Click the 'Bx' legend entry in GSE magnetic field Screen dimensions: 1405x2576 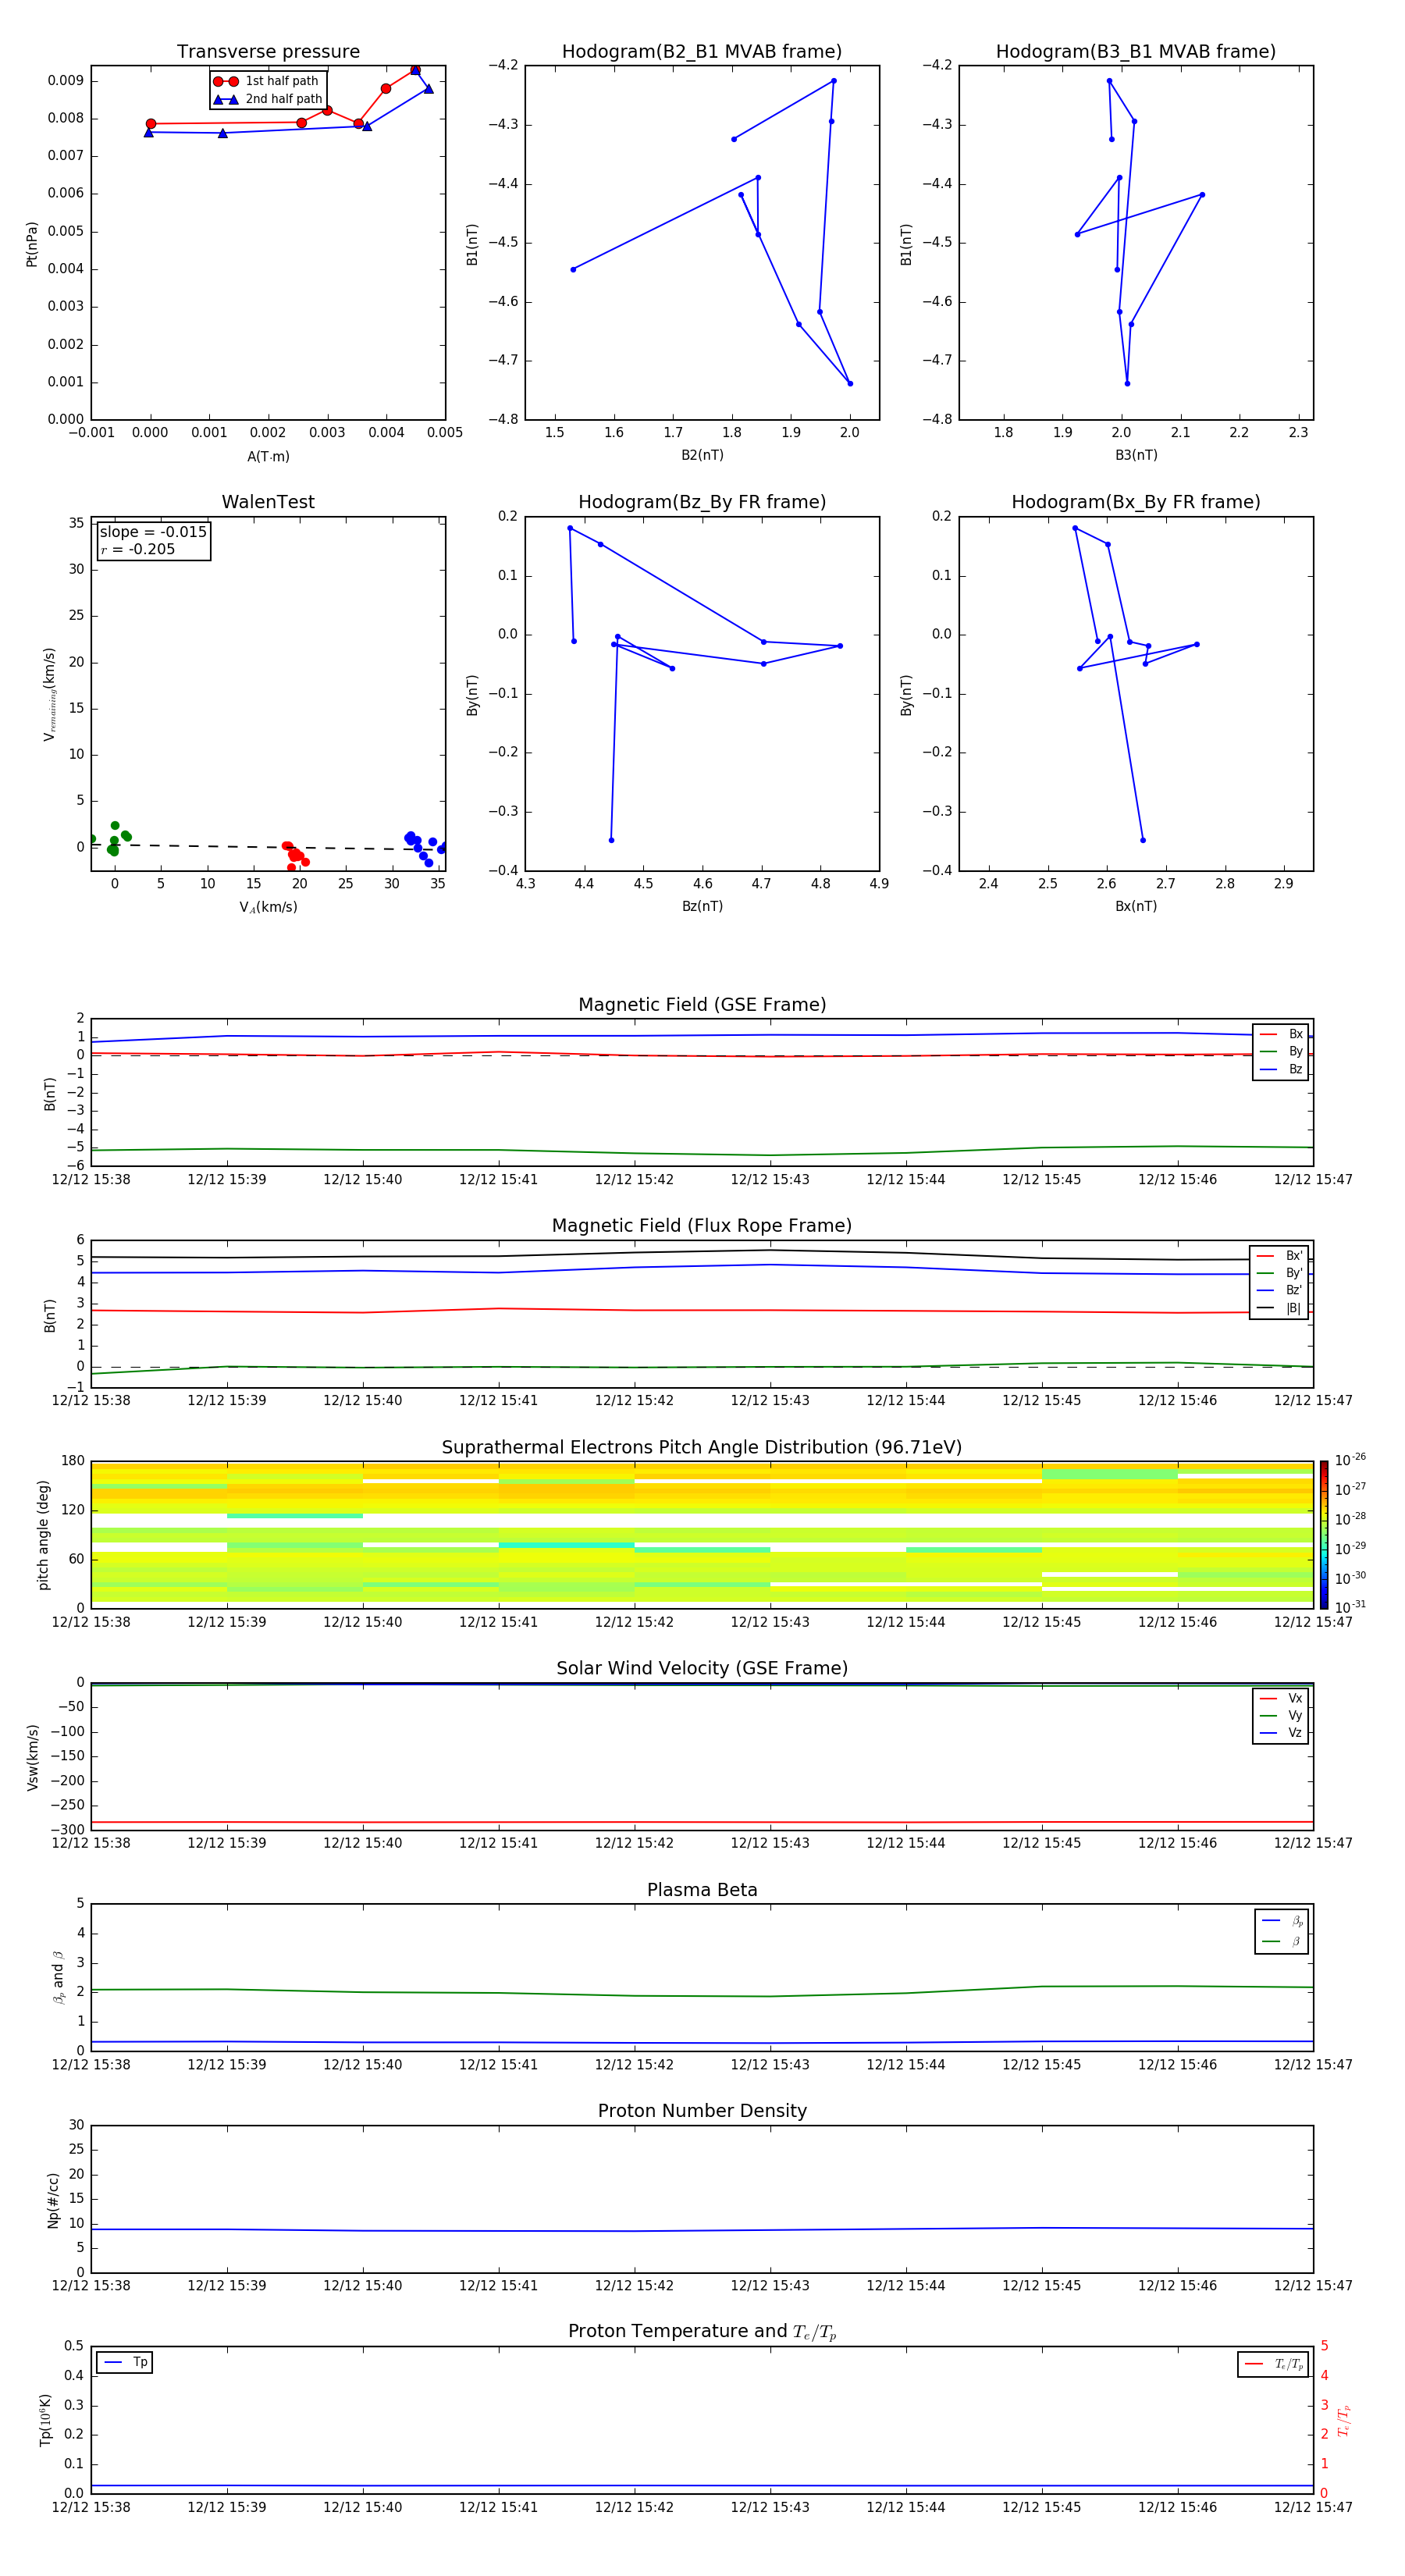click(1281, 1034)
